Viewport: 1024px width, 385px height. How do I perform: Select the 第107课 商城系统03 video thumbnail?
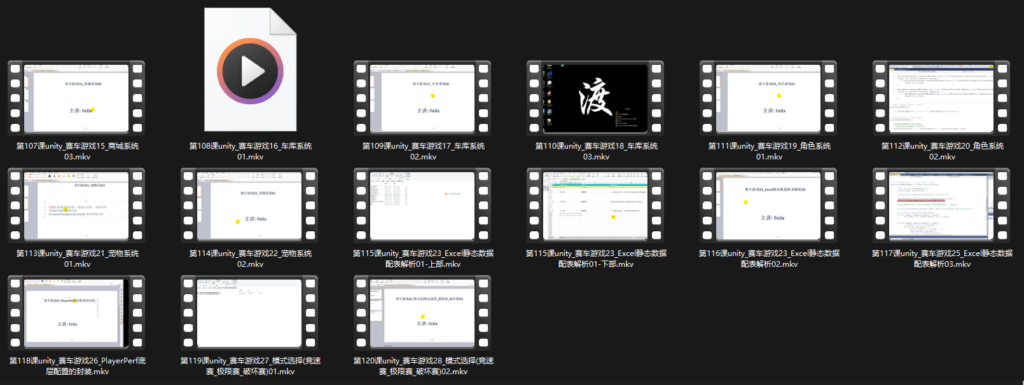76,98
